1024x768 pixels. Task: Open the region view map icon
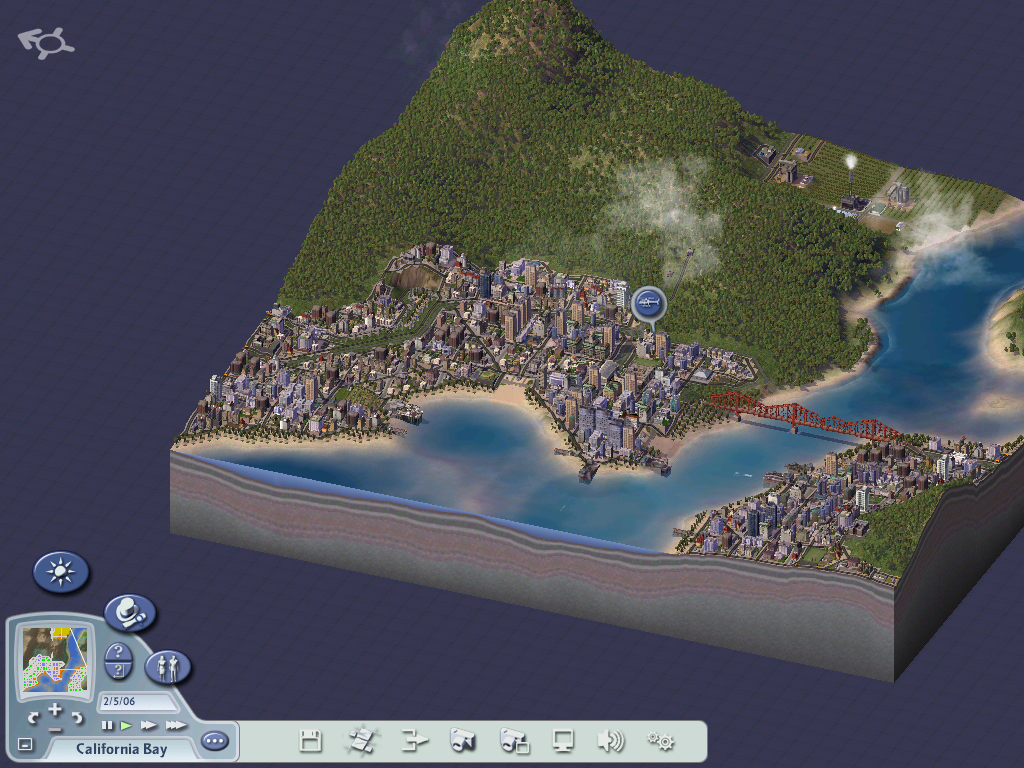(x=360, y=741)
